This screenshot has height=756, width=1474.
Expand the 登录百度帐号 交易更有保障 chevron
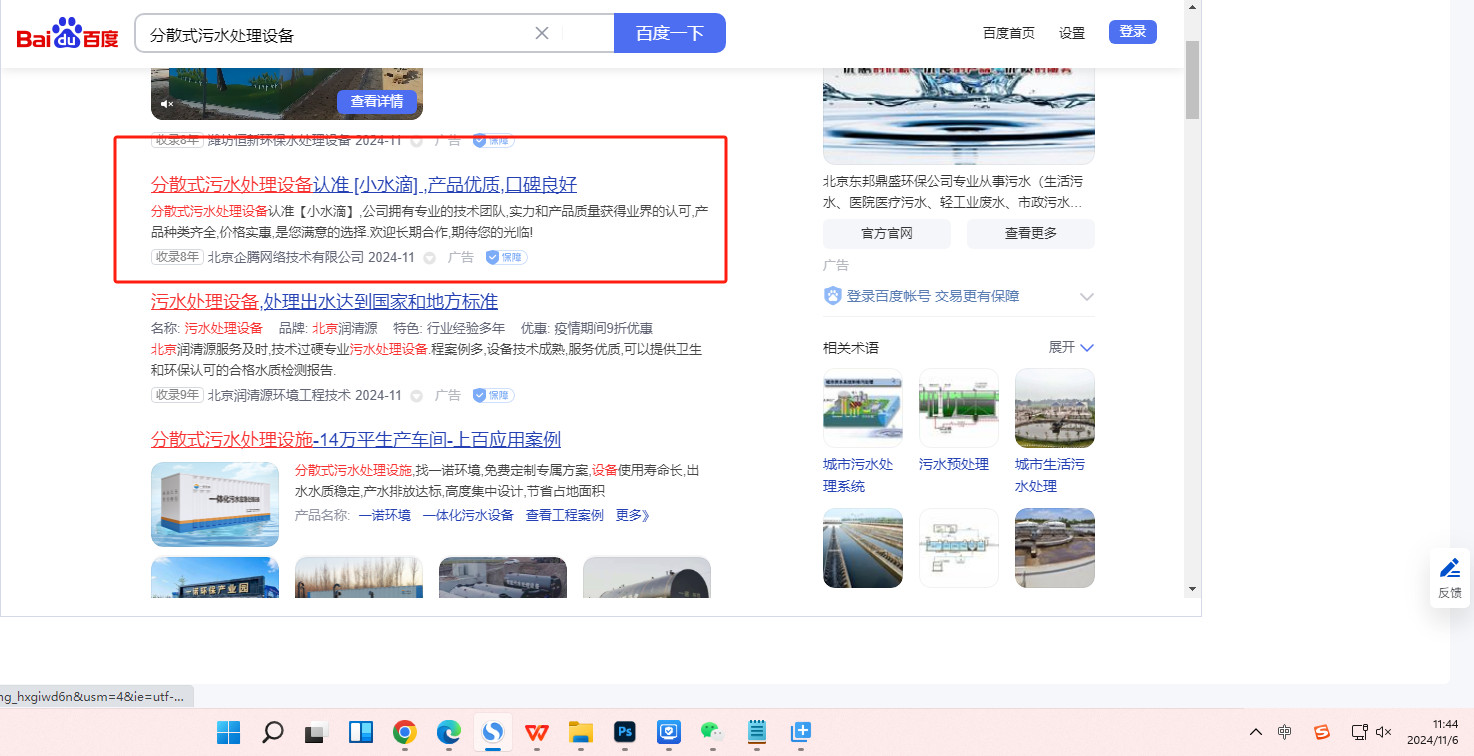tap(1087, 297)
